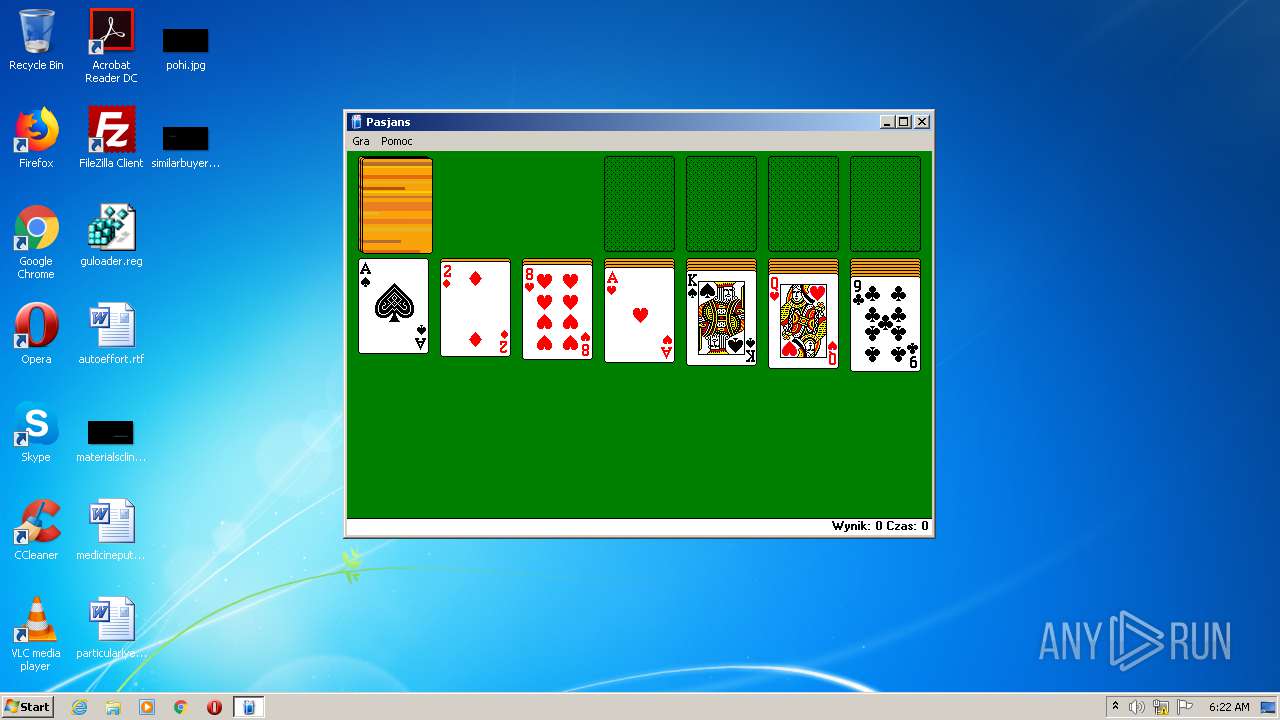Select the autoeffort.rtf document

point(111,334)
